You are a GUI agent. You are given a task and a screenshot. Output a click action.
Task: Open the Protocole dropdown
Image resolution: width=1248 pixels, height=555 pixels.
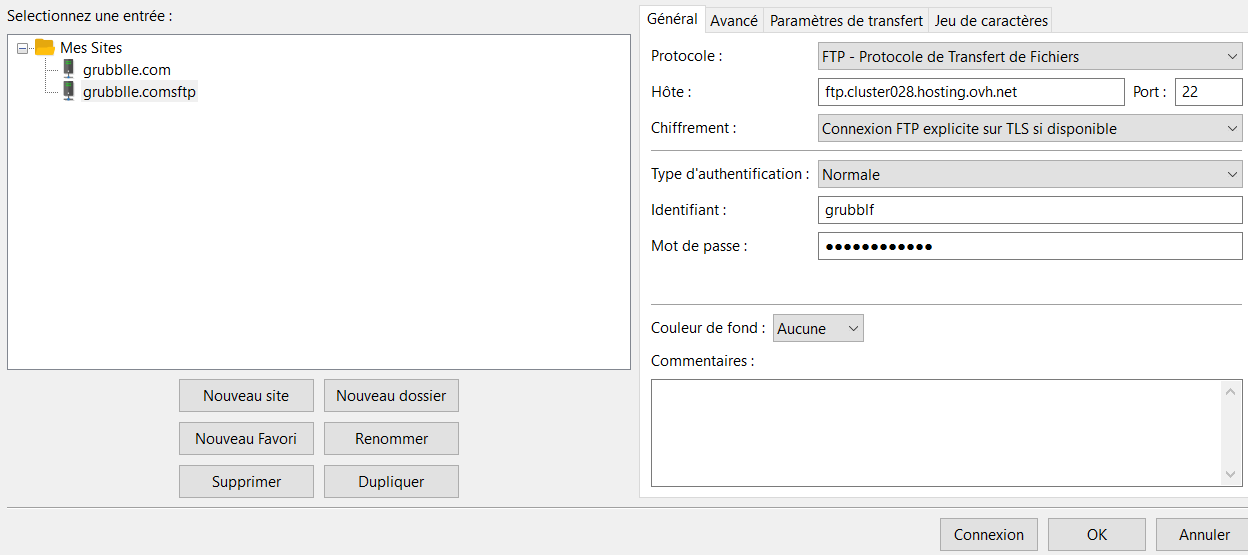point(1029,57)
